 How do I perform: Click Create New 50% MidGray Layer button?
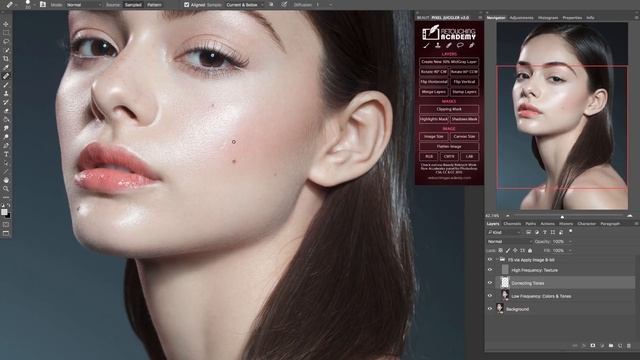(x=449, y=62)
